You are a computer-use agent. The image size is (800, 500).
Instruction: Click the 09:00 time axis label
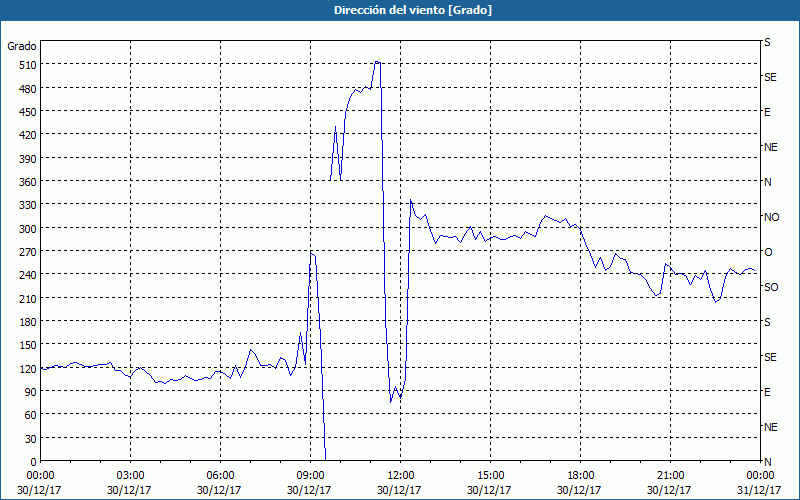point(310,476)
